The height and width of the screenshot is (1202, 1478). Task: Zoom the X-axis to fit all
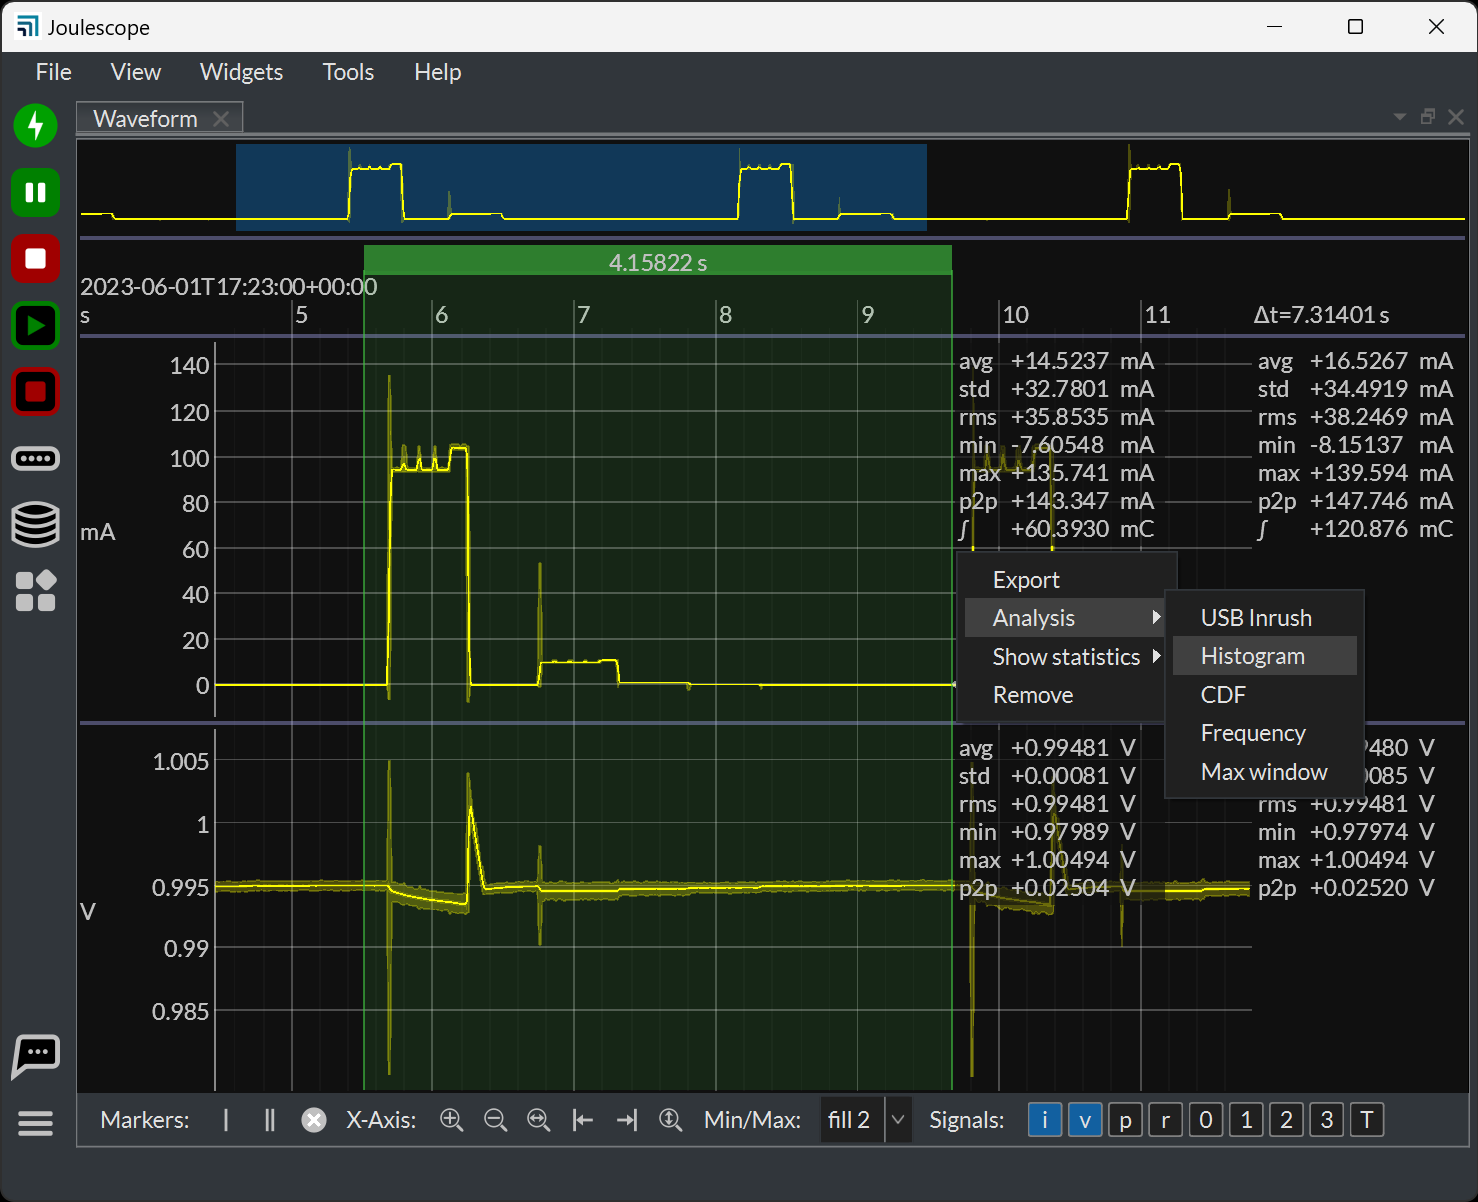point(539,1120)
